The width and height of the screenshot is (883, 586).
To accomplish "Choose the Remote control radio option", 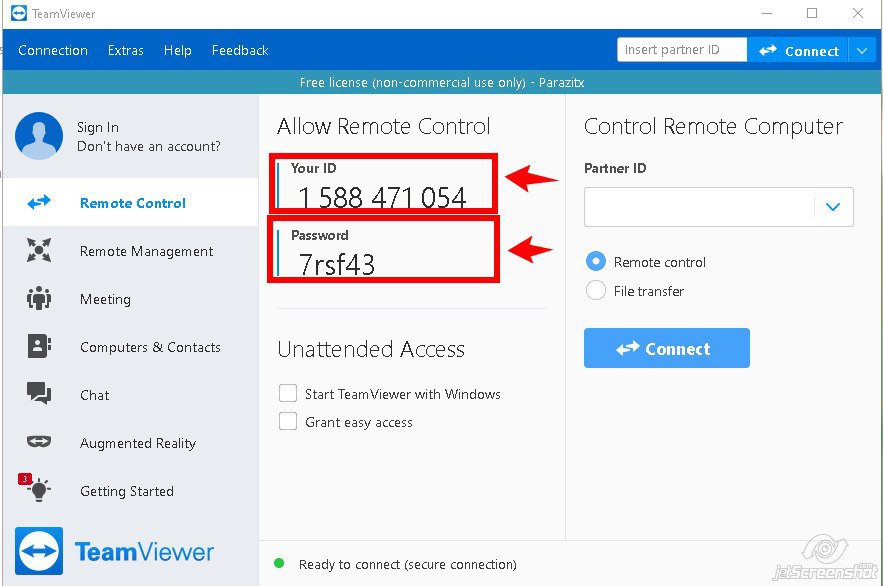I will [x=596, y=262].
